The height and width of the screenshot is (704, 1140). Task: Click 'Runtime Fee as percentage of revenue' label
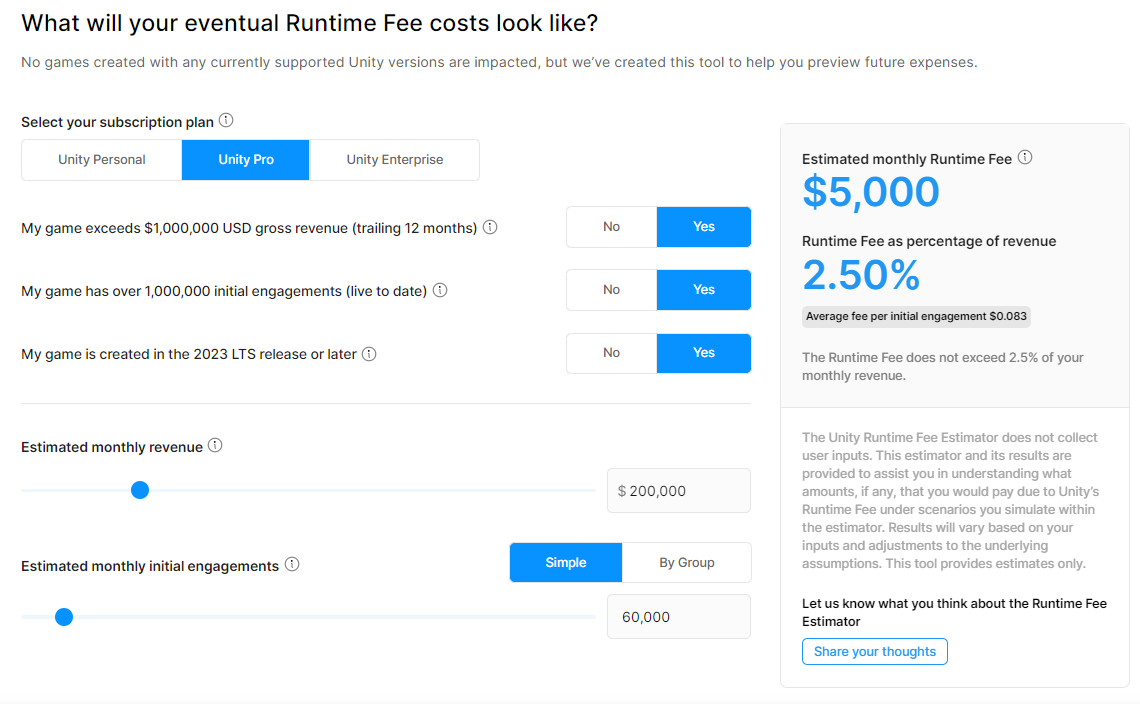pyautogui.click(x=929, y=241)
